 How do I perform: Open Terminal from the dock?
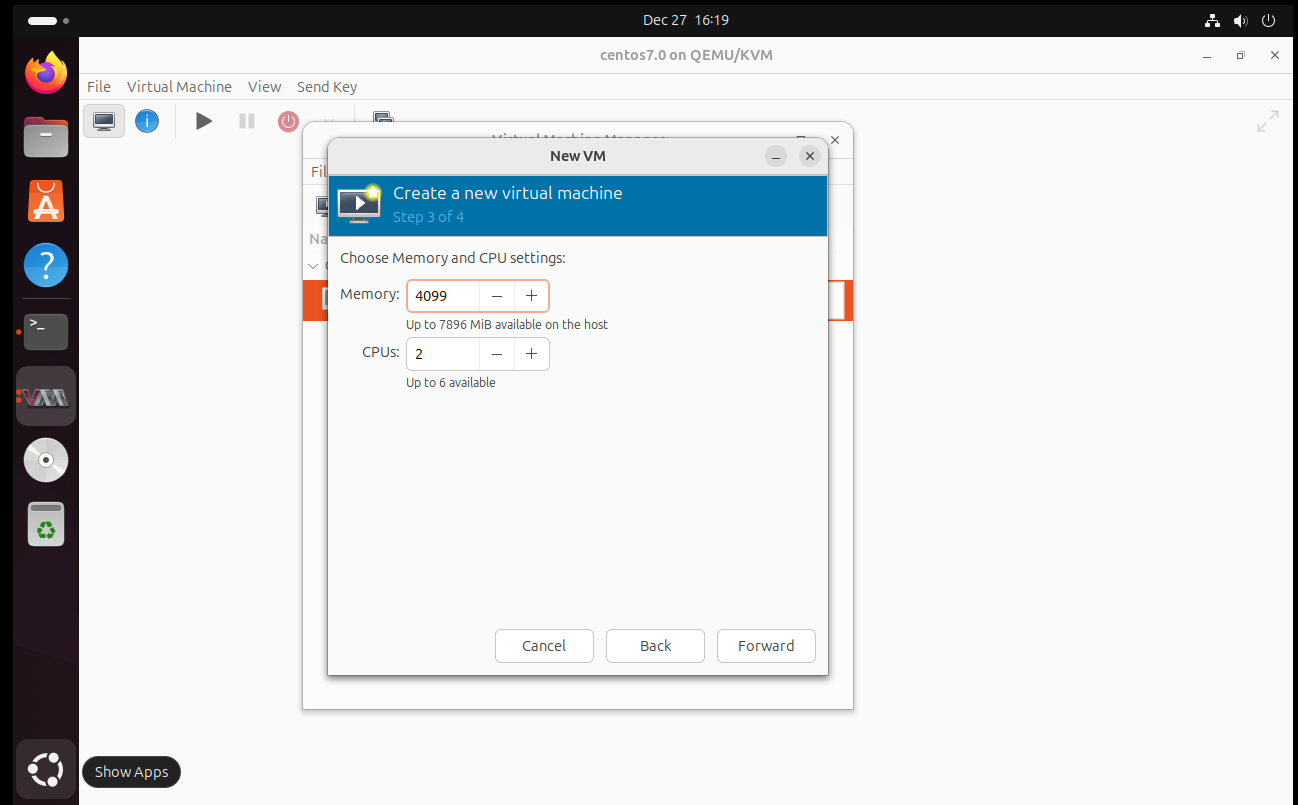coord(46,331)
